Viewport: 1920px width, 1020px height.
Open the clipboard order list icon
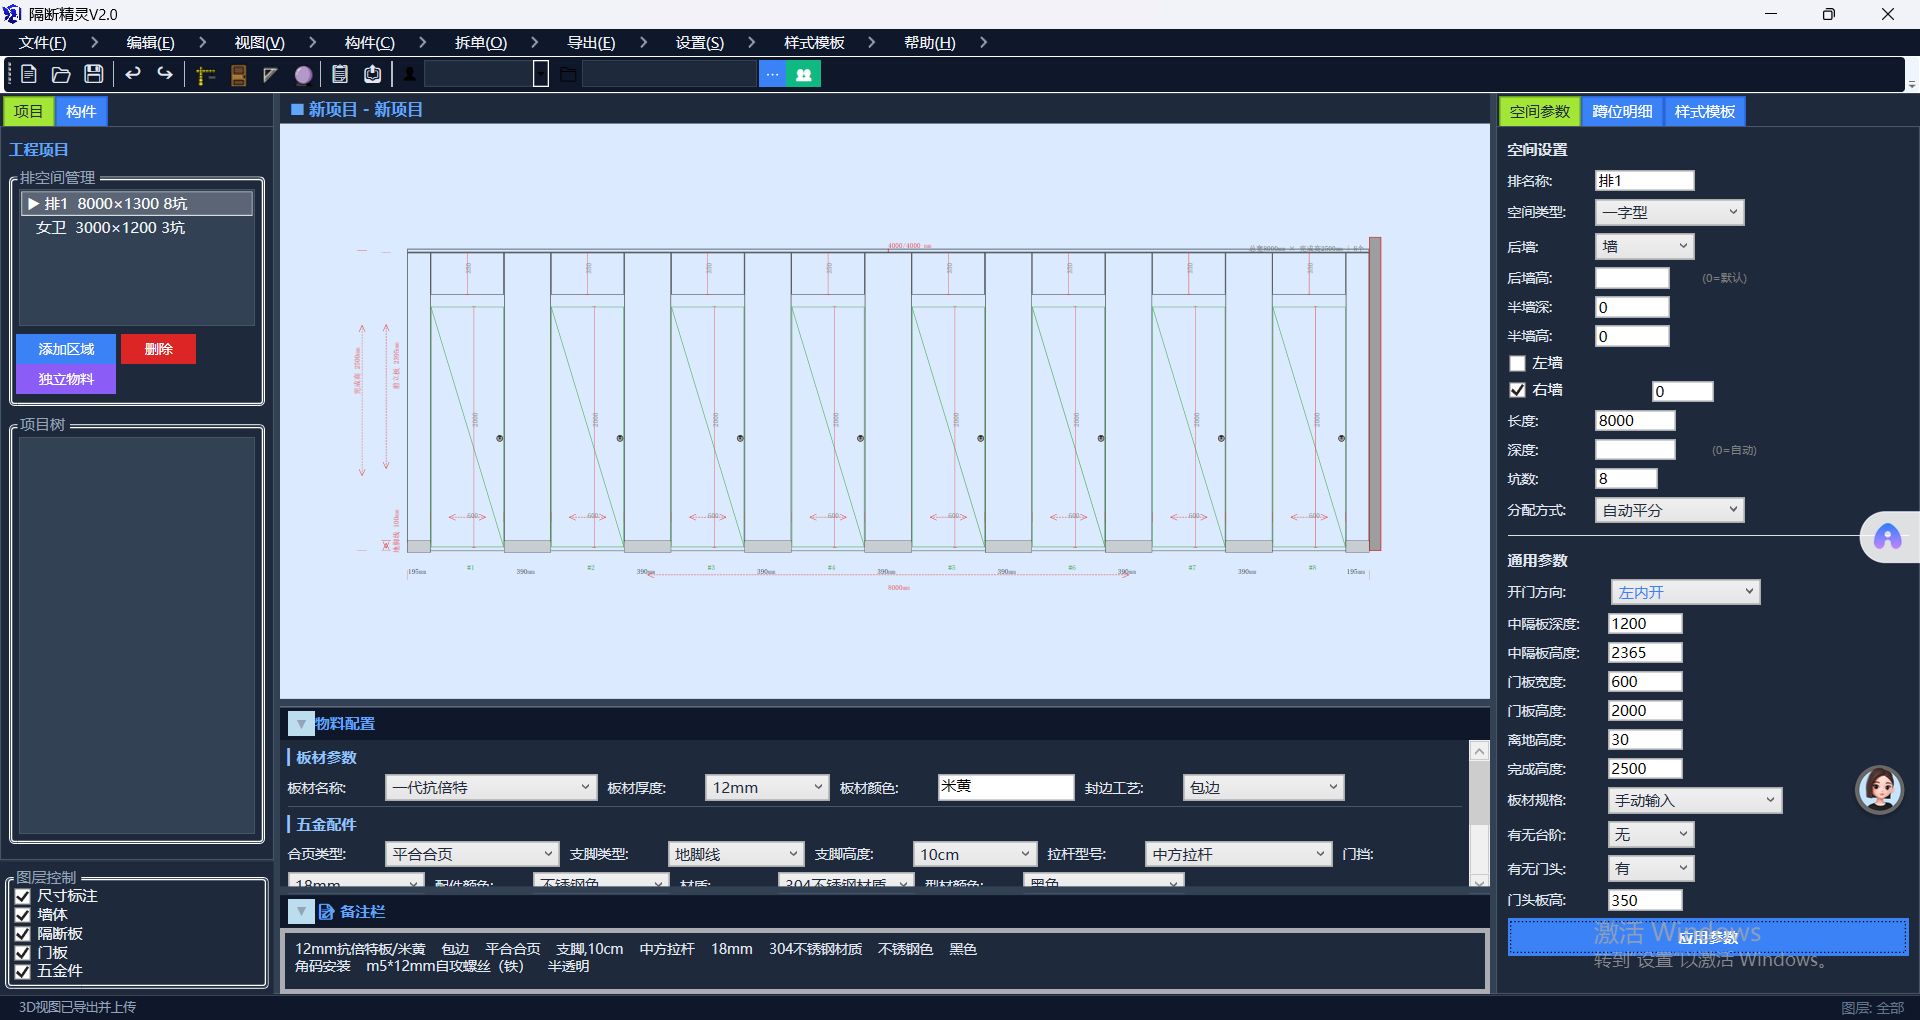pyautogui.click(x=340, y=74)
